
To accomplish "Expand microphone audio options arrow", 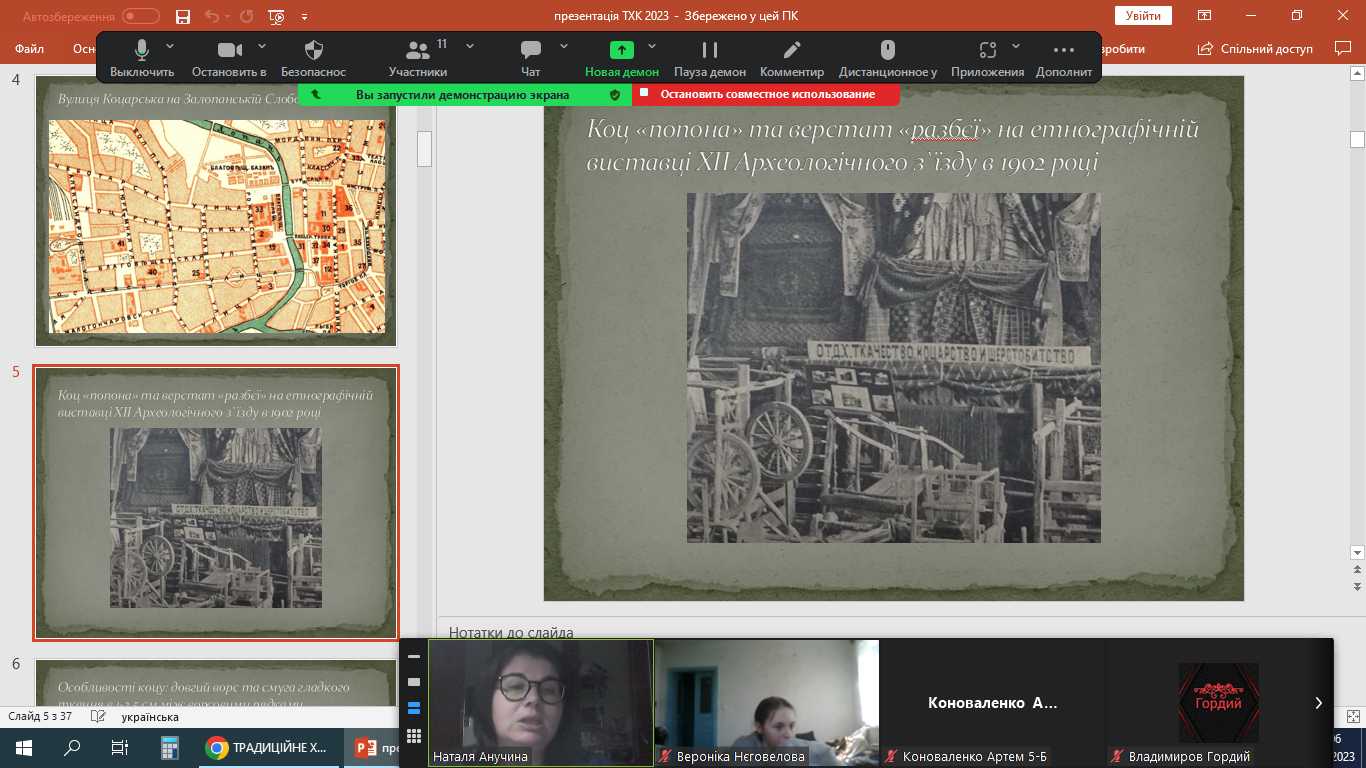I will tap(170, 46).
